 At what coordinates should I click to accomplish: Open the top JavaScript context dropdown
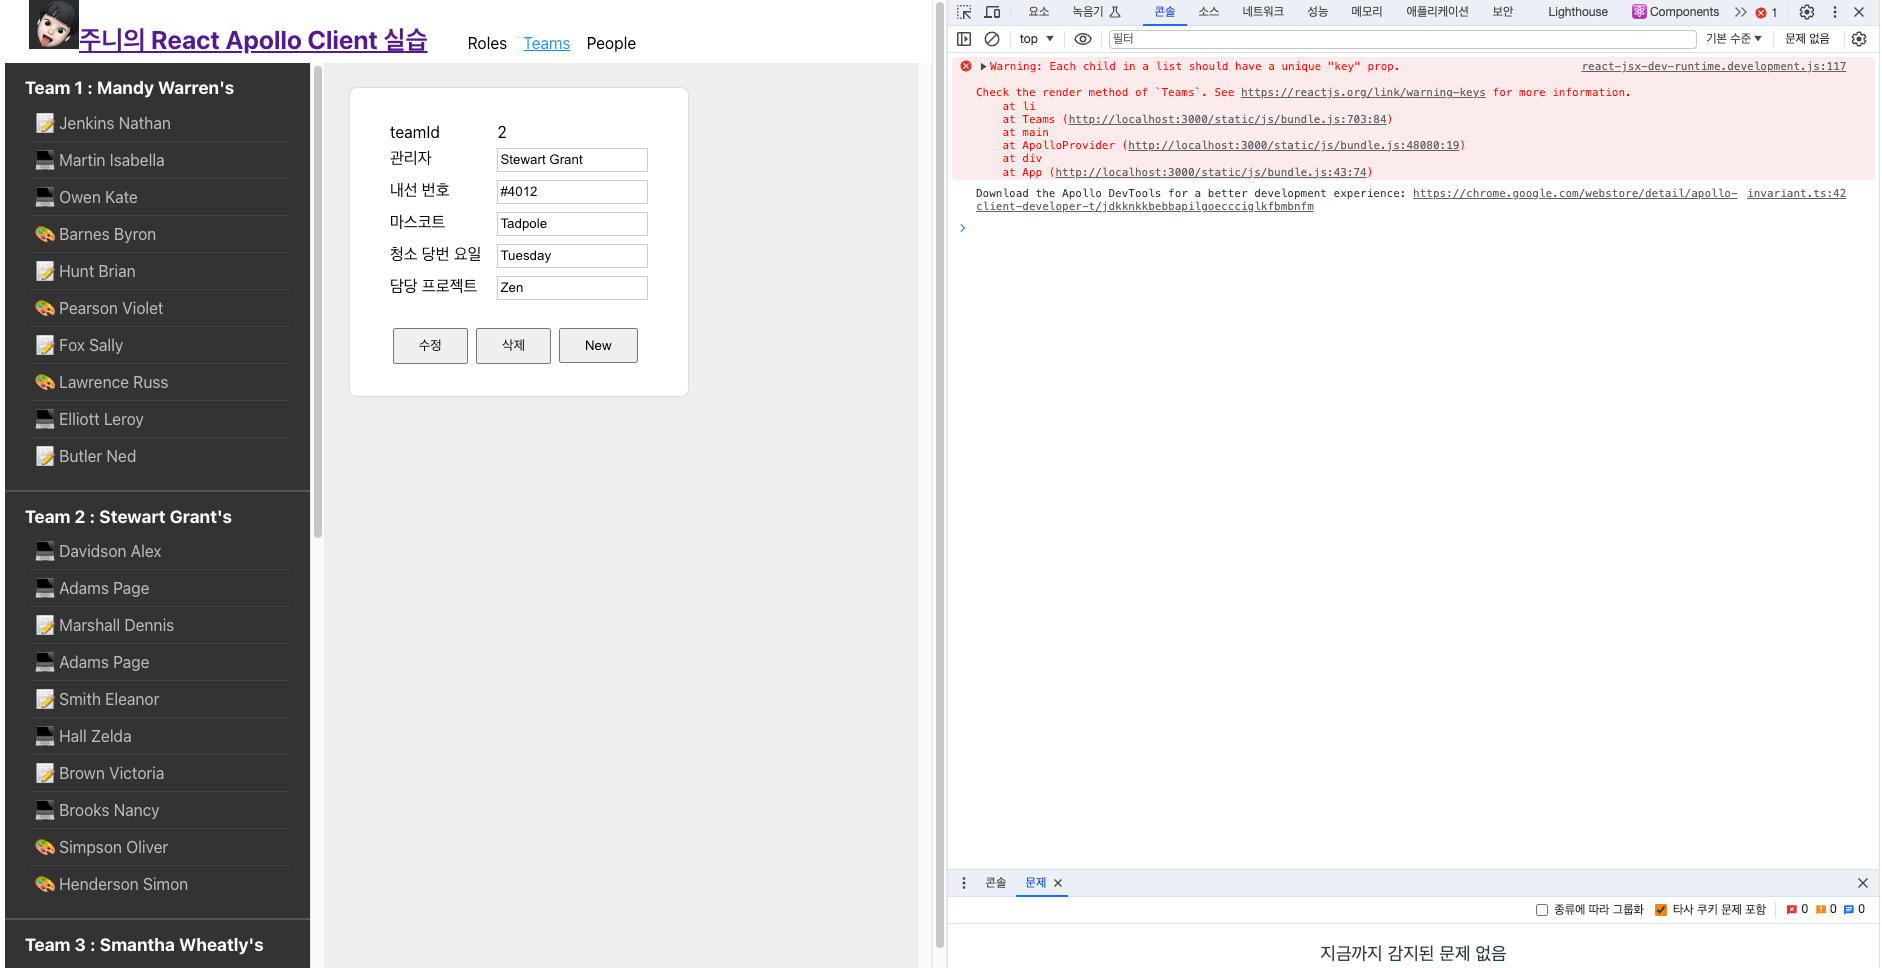[x=1037, y=39]
